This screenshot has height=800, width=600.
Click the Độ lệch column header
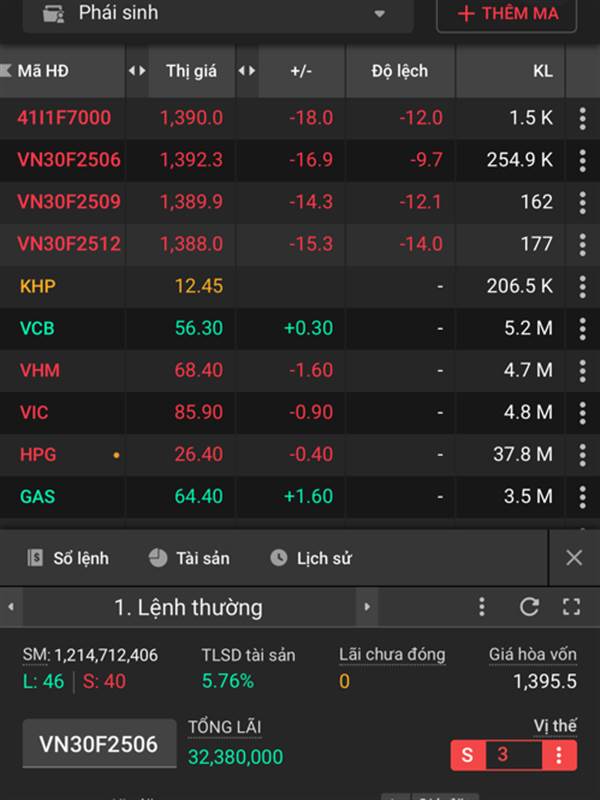[x=400, y=71]
